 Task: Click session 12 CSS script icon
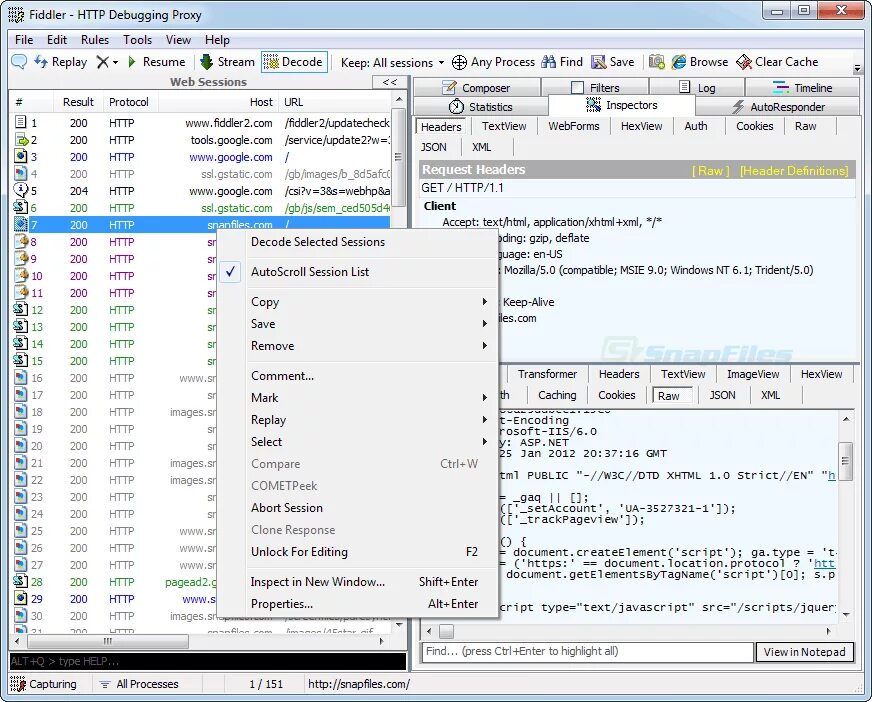tap(21, 309)
